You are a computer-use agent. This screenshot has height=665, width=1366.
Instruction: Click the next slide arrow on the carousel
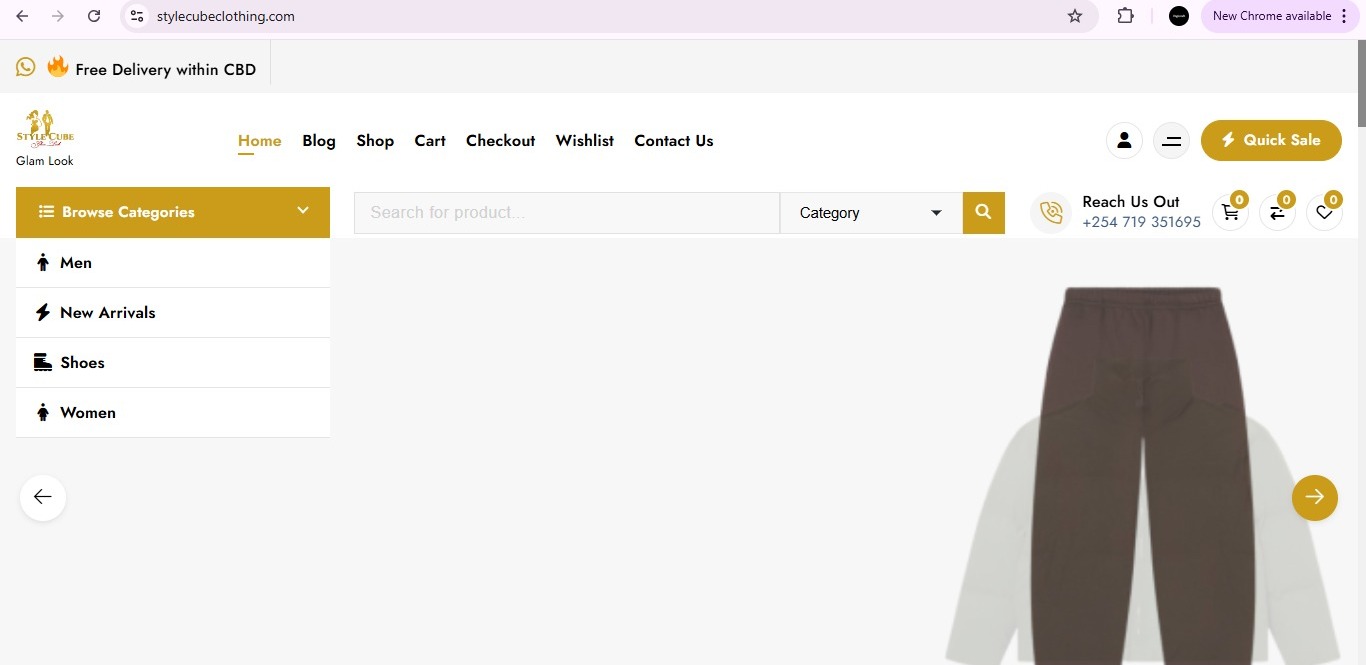tap(1315, 497)
